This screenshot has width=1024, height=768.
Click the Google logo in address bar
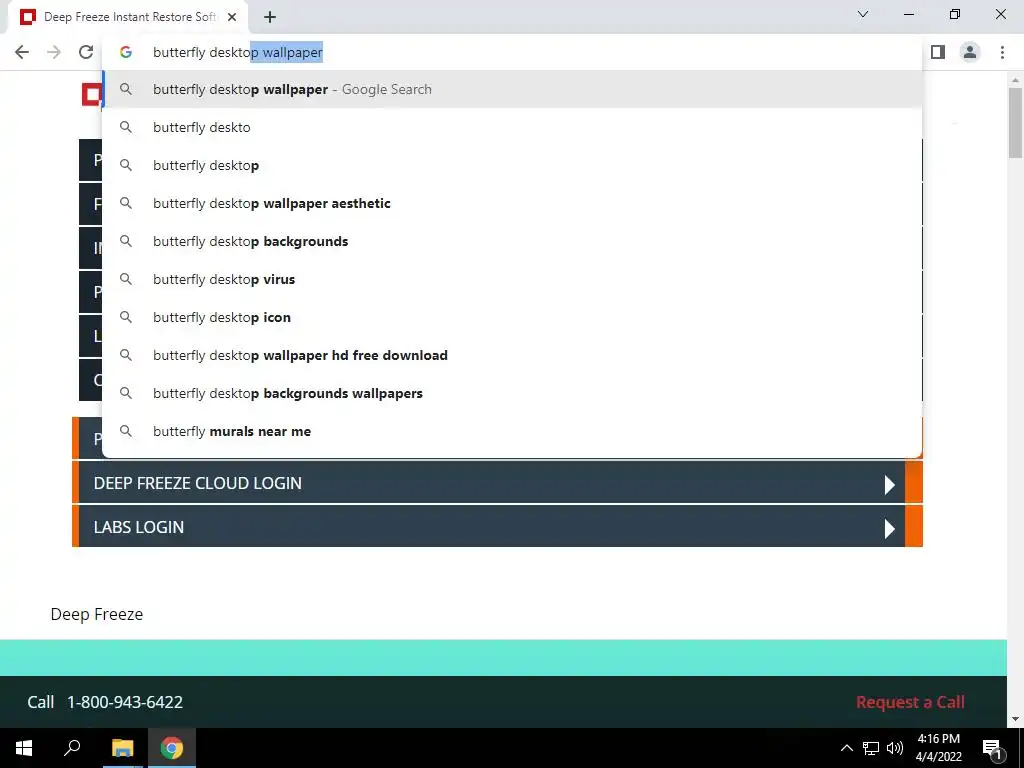pos(126,52)
